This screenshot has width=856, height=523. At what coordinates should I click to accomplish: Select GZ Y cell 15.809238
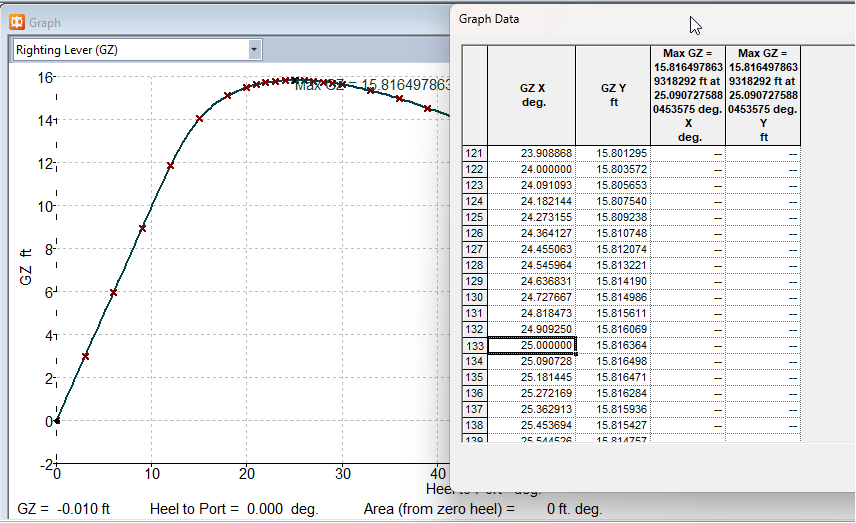[613, 217]
